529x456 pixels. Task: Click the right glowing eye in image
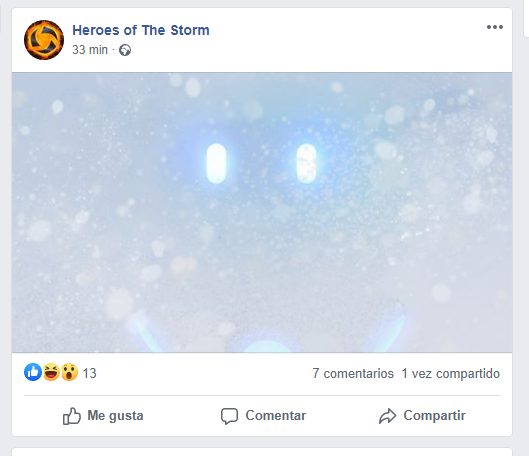click(306, 164)
